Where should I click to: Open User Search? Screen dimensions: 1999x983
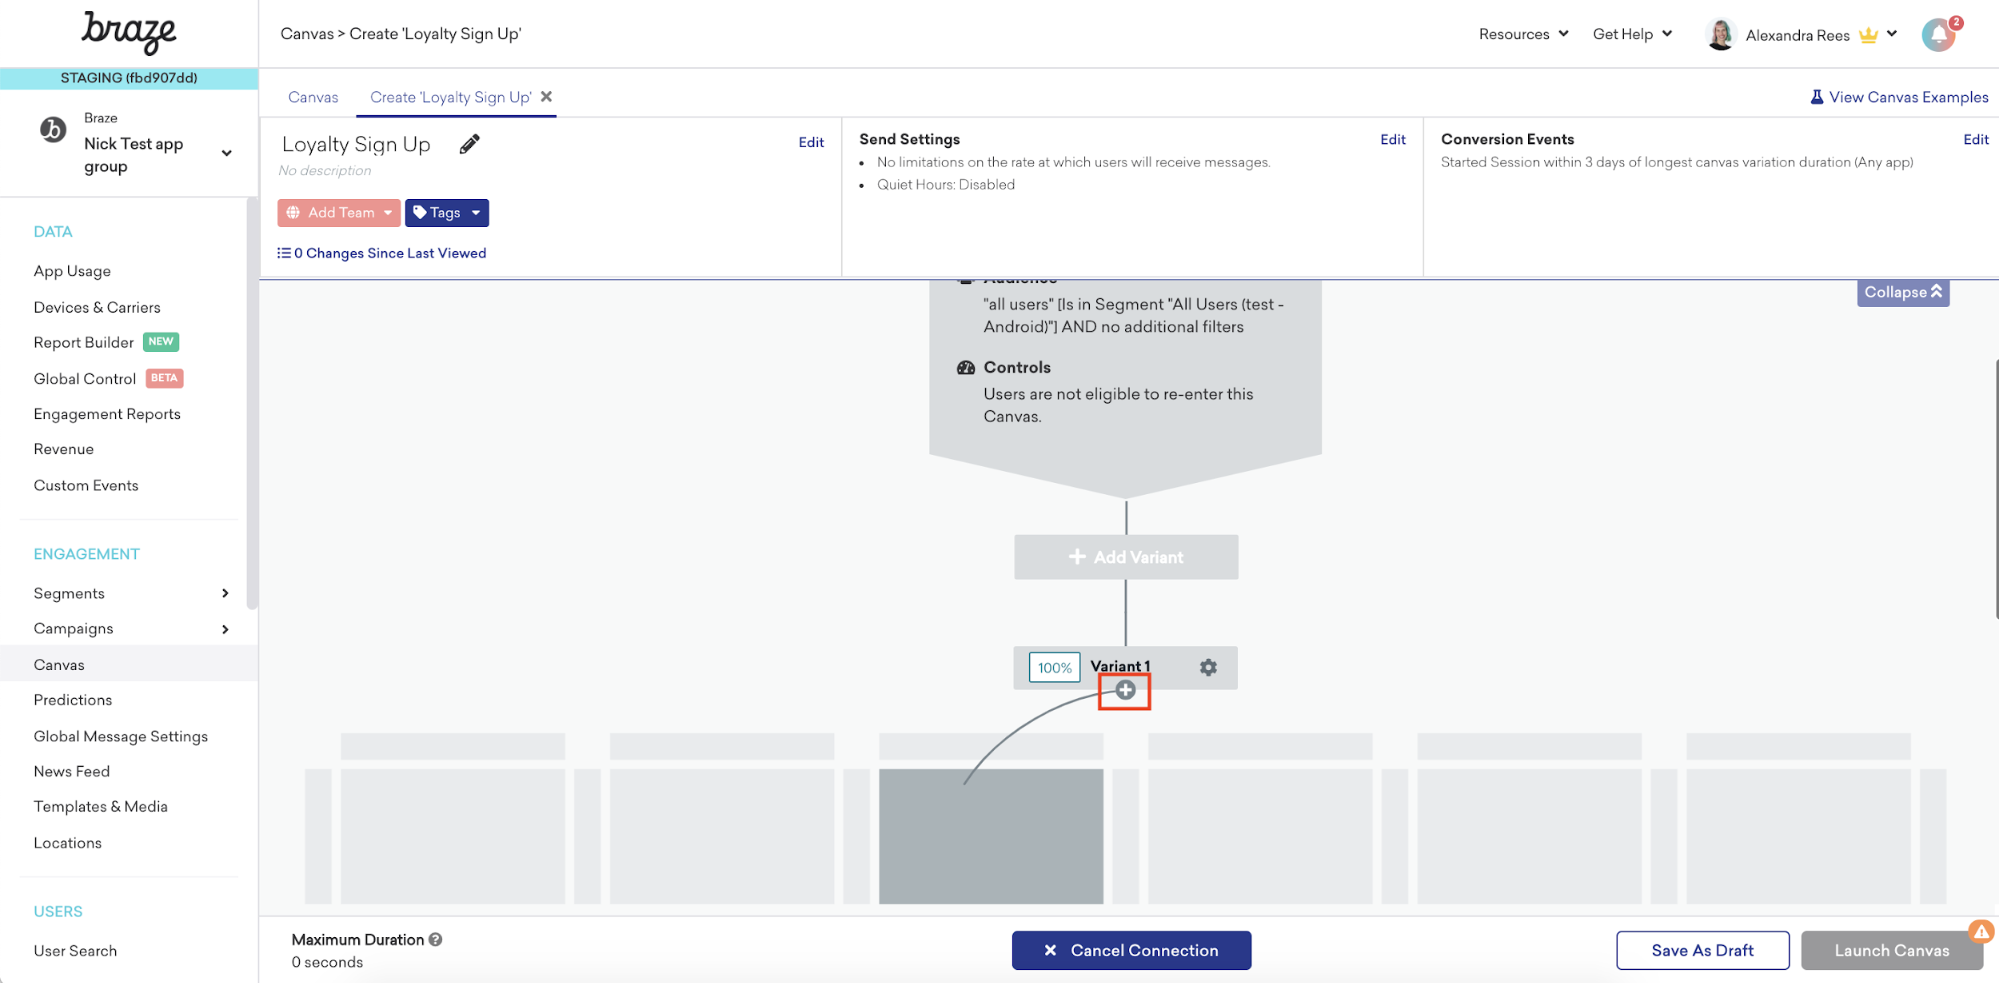click(75, 951)
